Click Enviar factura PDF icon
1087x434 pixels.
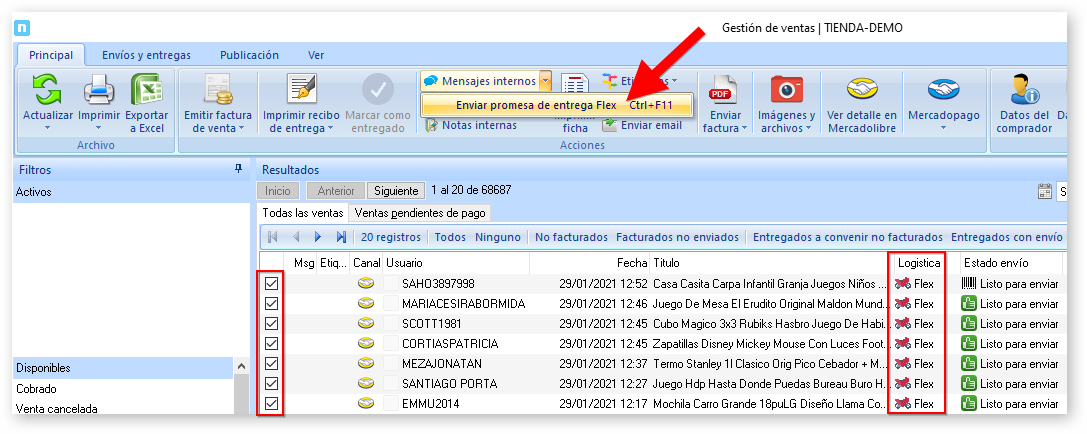[721, 92]
